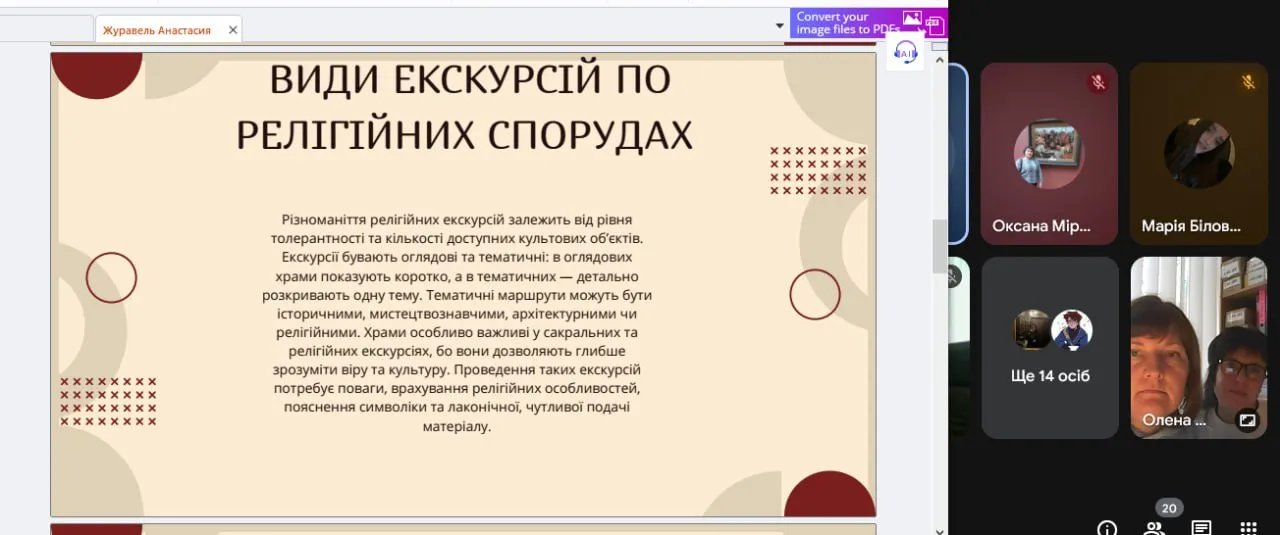Expand the tab list dropdown arrow
This screenshot has height=535, width=1280.
coord(780,26)
